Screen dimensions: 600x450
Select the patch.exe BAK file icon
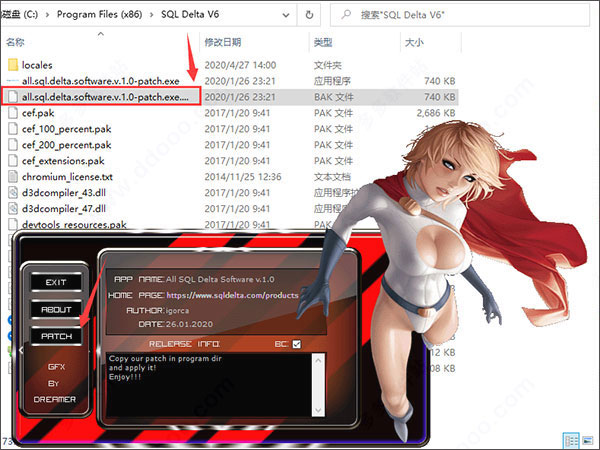click(13, 97)
